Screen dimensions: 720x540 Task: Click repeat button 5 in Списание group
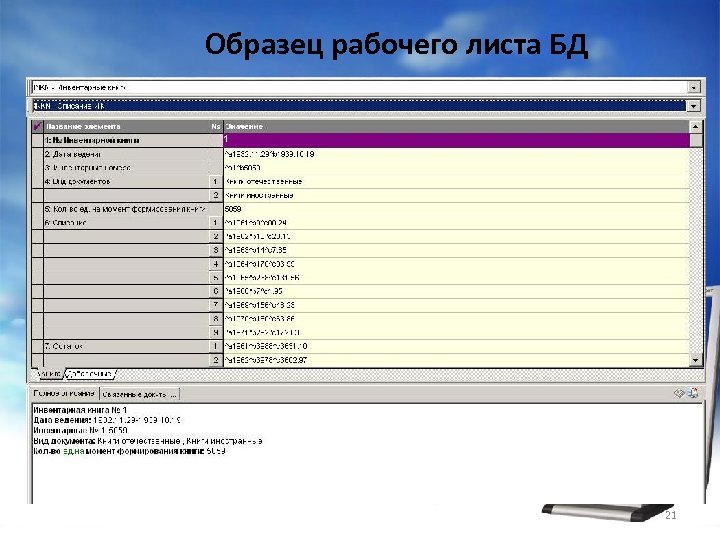click(215, 278)
